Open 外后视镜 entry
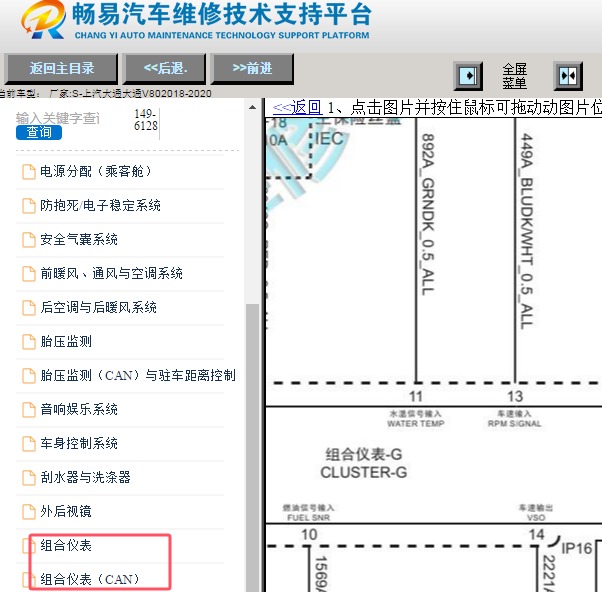 coord(66,511)
